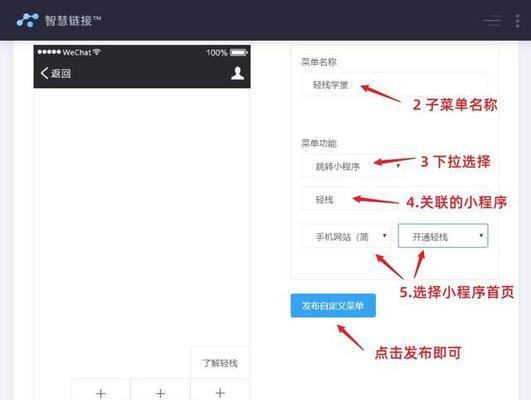Click the battery icon in phone status bar
The width and height of the screenshot is (531, 400).
coord(239,52)
